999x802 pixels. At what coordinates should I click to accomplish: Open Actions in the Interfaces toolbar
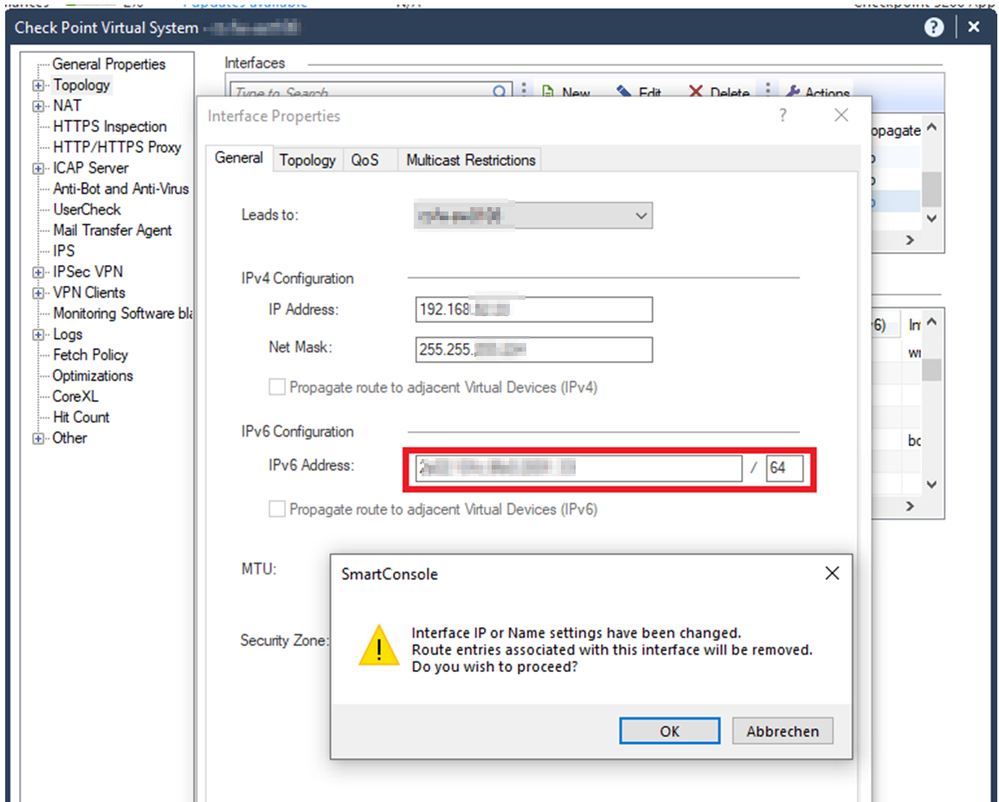pyautogui.click(x=818, y=93)
